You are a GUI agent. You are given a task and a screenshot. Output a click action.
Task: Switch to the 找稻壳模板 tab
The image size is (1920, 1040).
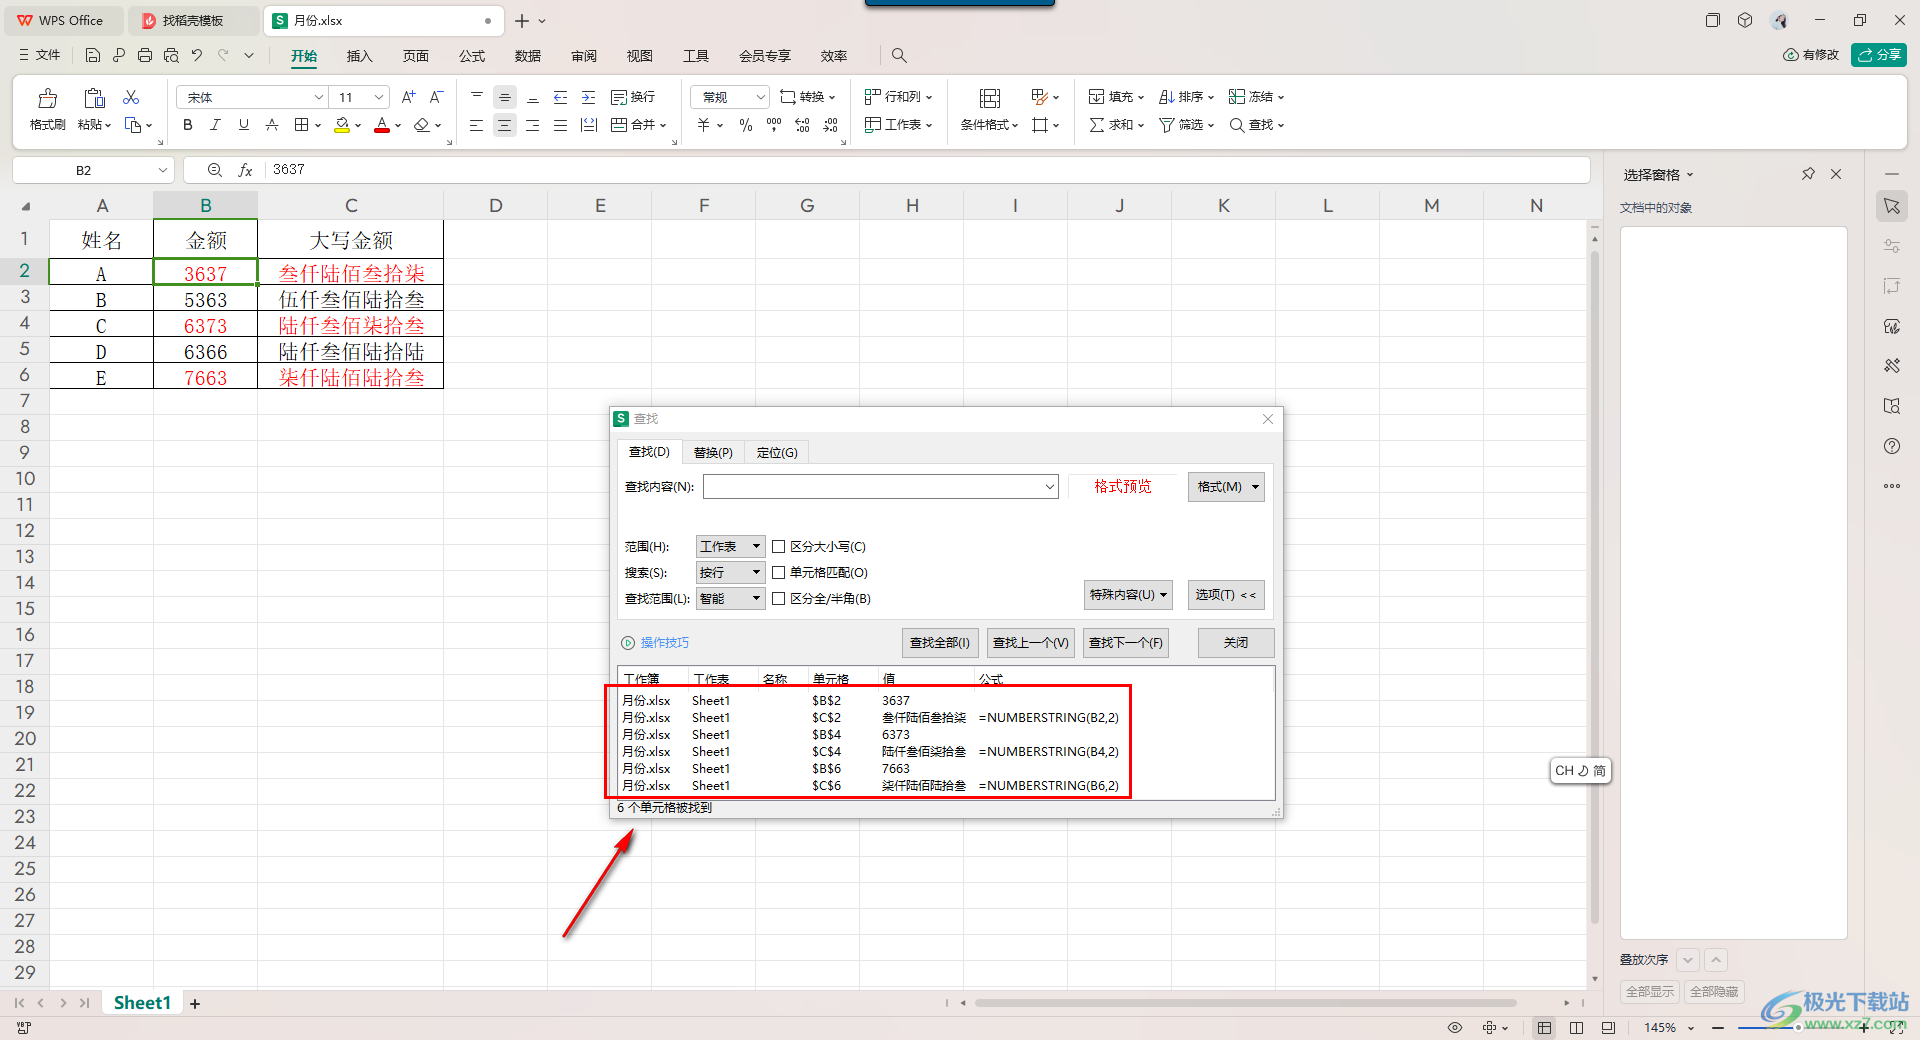pos(193,20)
